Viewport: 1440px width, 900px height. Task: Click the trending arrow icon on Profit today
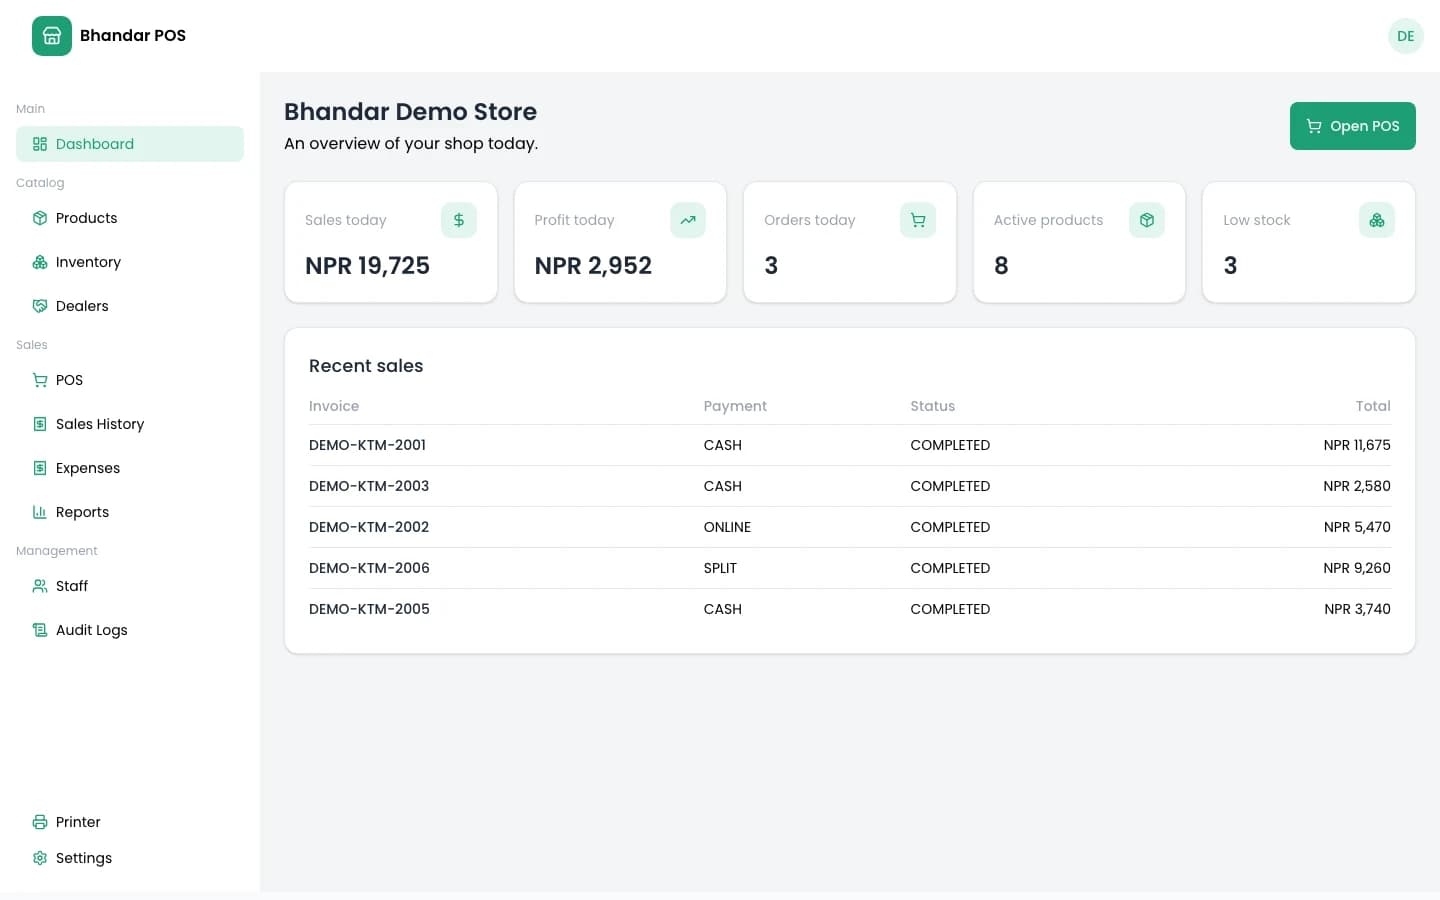[x=688, y=220]
